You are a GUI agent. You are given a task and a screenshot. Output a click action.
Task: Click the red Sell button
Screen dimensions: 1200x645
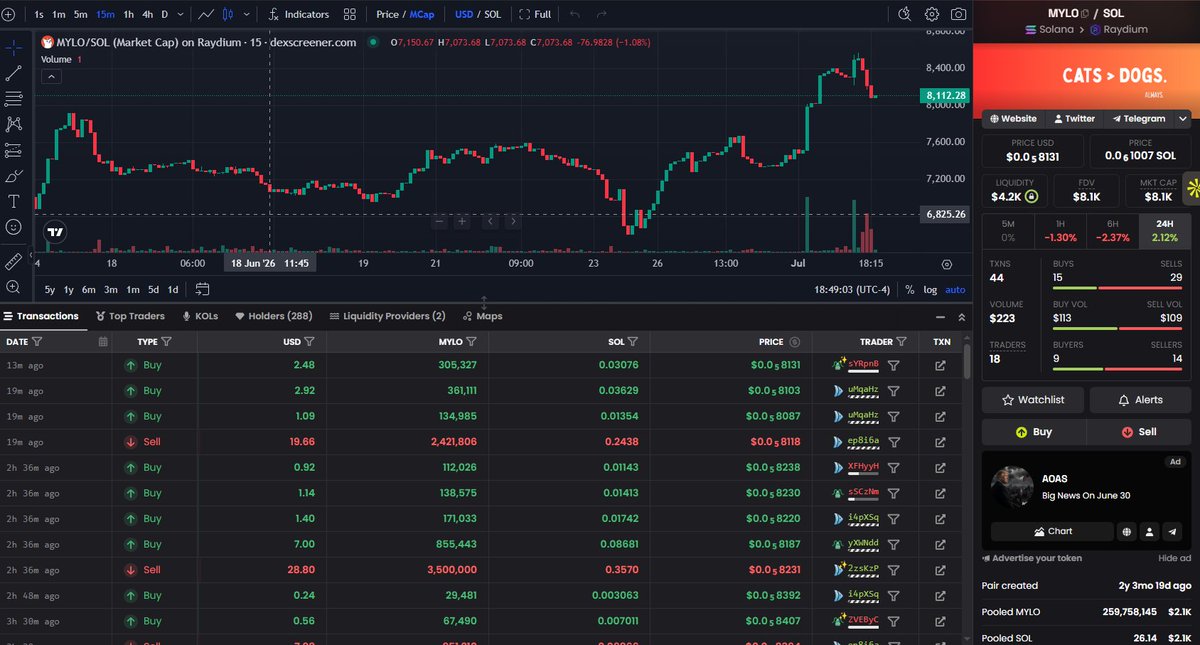click(x=1139, y=432)
